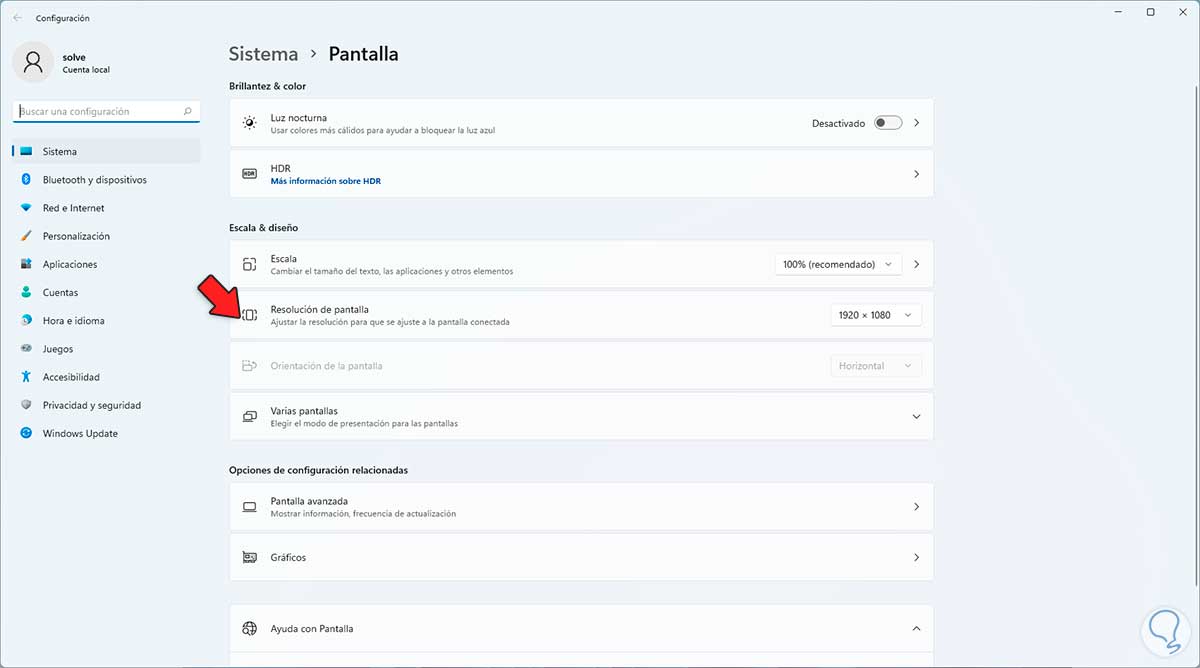Viewport: 1200px width, 668px height.
Task: Click the search magnifier icon
Action: (x=188, y=112)
